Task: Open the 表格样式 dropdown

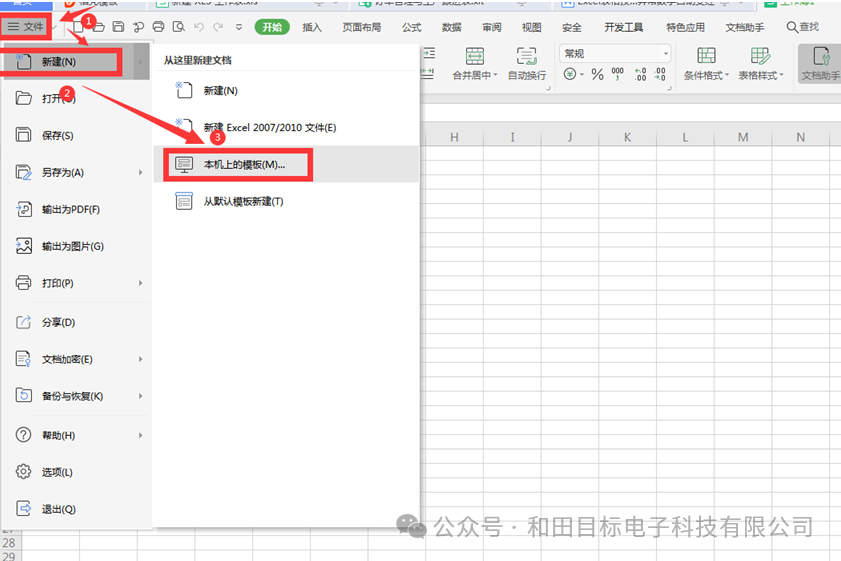Action: [x=761, y=63]
